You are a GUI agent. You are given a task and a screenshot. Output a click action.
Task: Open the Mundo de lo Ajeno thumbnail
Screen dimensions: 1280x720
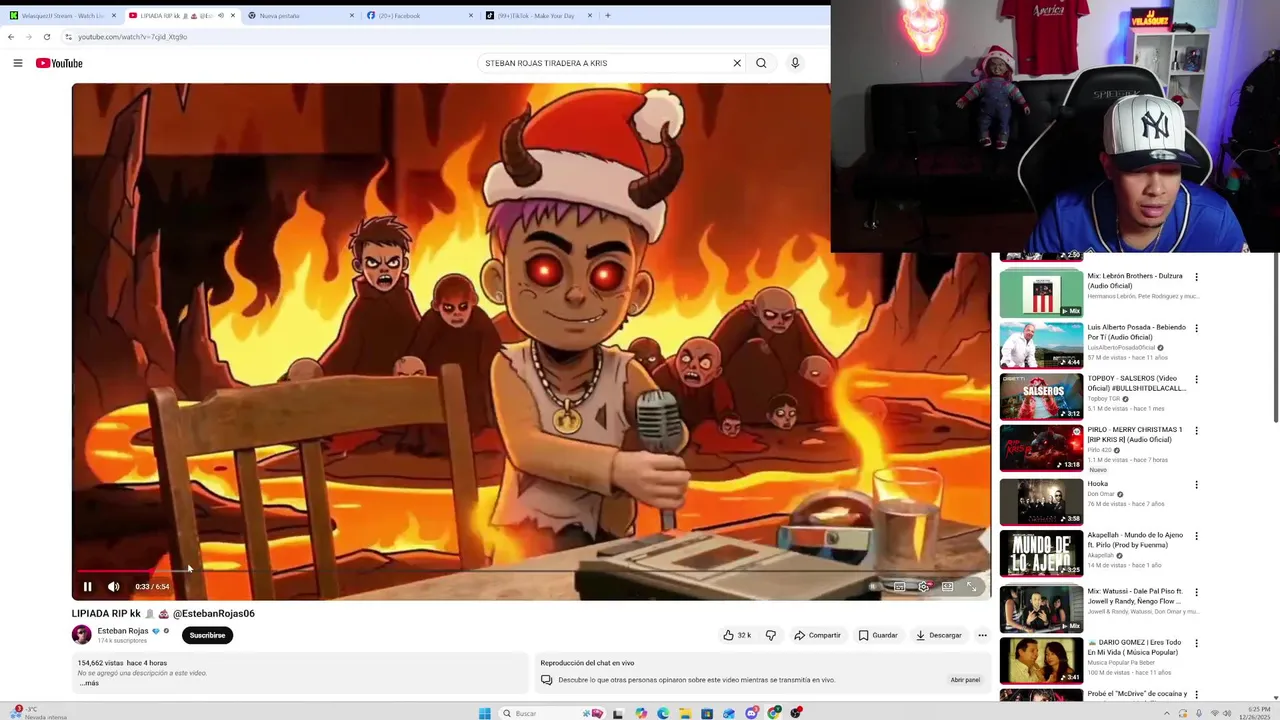click(x=1041, y=553)
